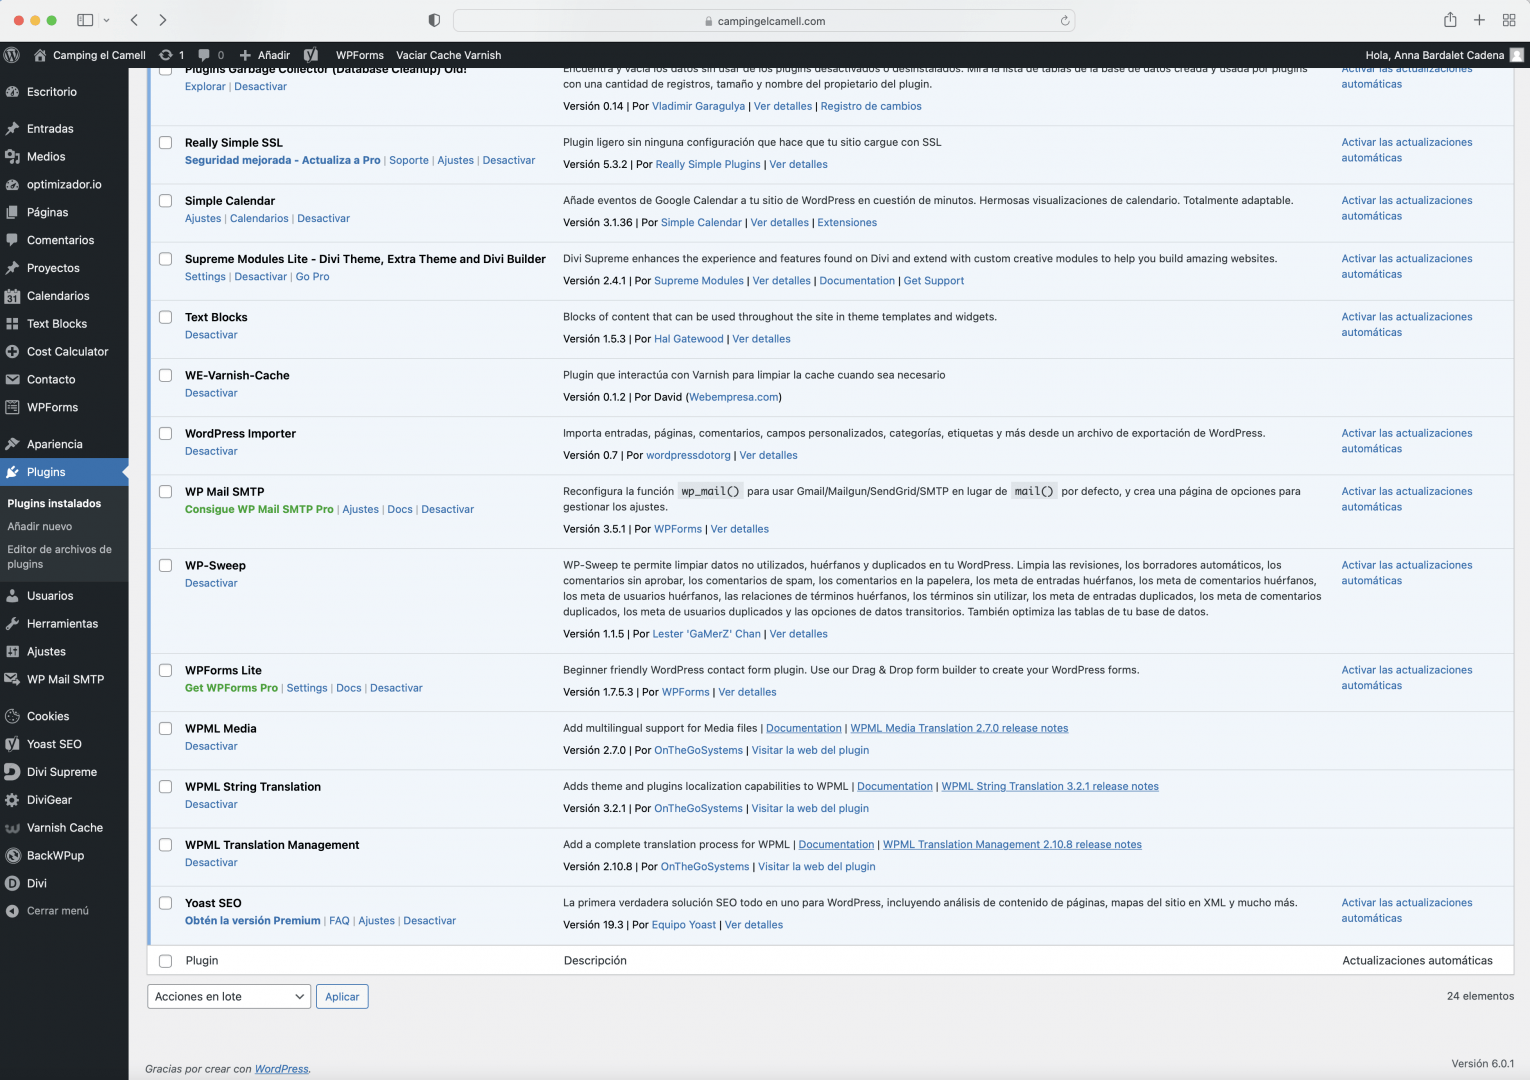Screen dimensions: 1530x1080
Task: Click the Cookies sidebar icon
Action: [x=12, y=716]
